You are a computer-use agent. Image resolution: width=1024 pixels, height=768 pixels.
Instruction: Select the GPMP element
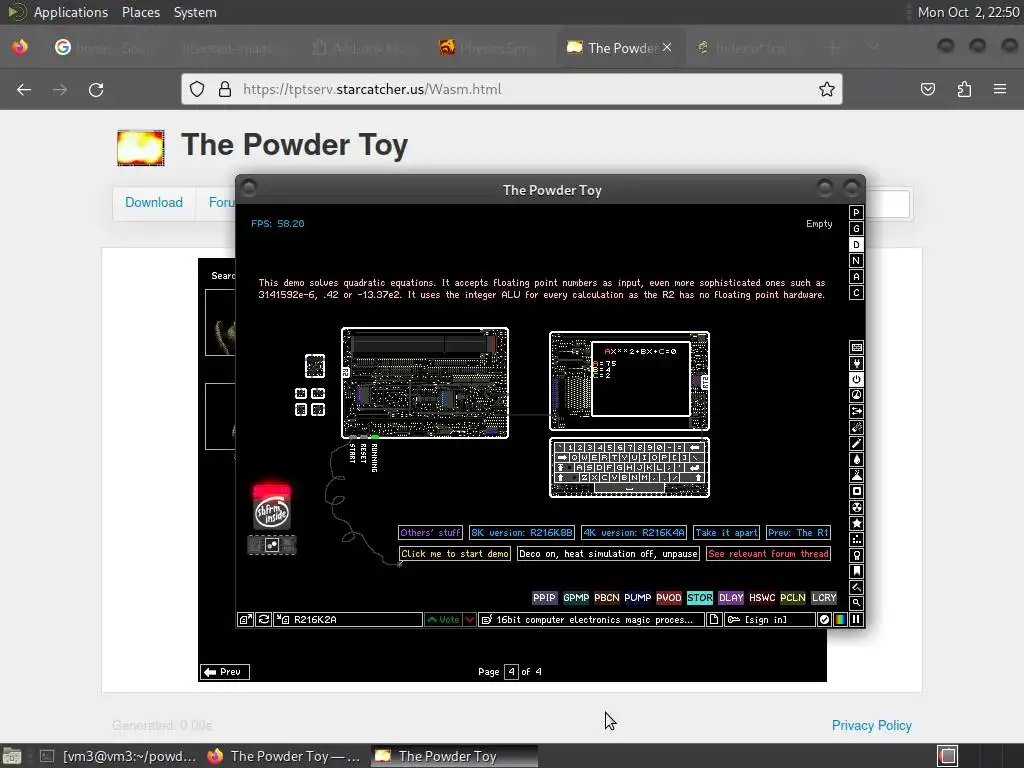[x=576, y=598]
